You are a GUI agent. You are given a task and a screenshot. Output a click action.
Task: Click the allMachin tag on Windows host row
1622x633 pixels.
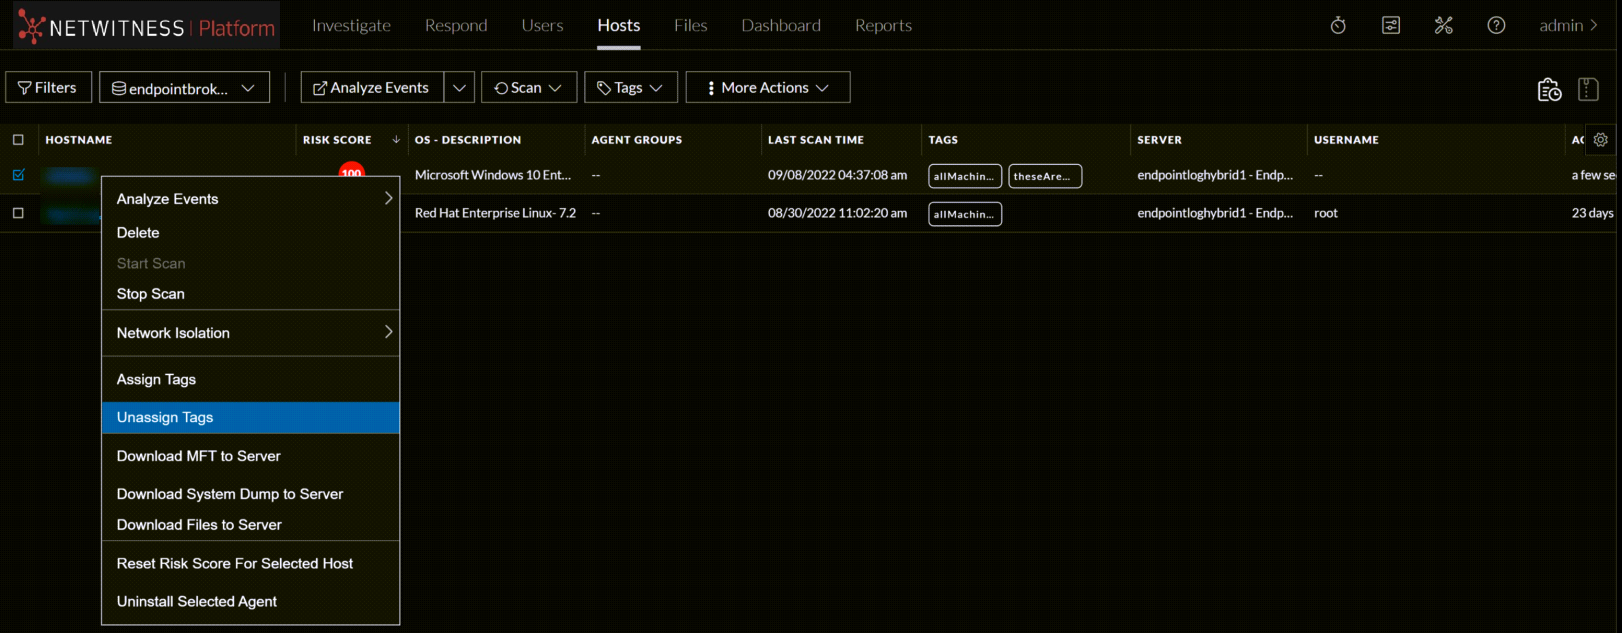click(965, 176)
